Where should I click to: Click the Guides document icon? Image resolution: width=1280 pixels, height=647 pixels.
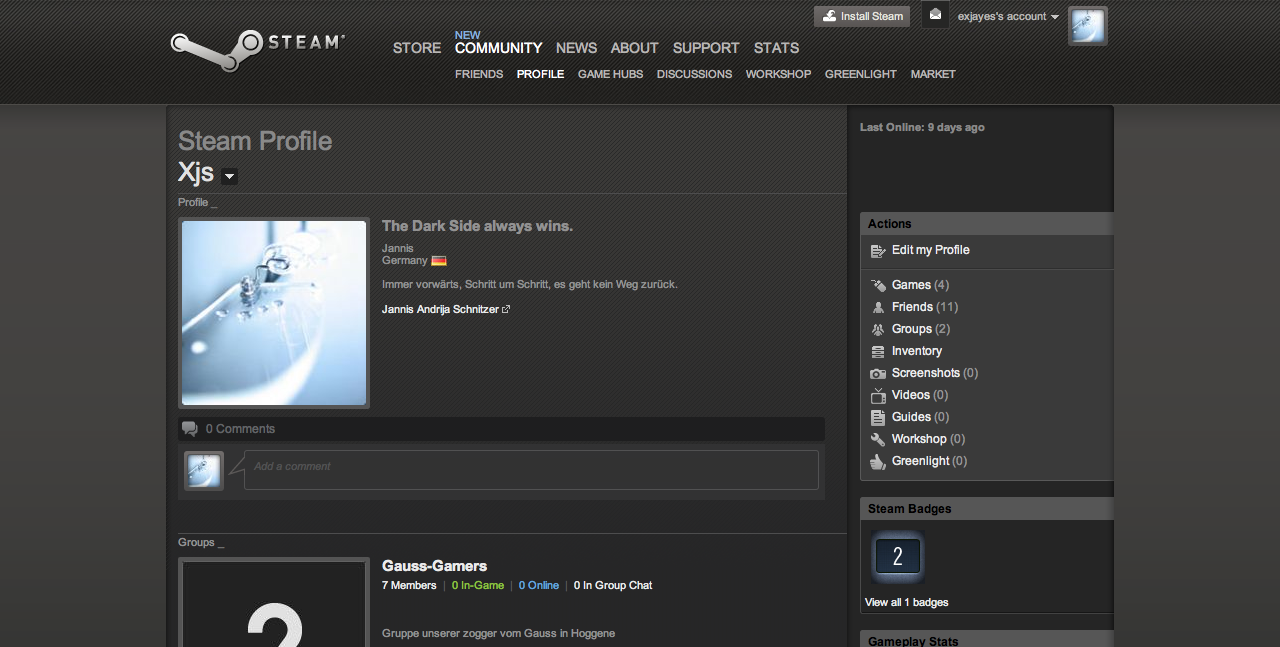(878, 417)
